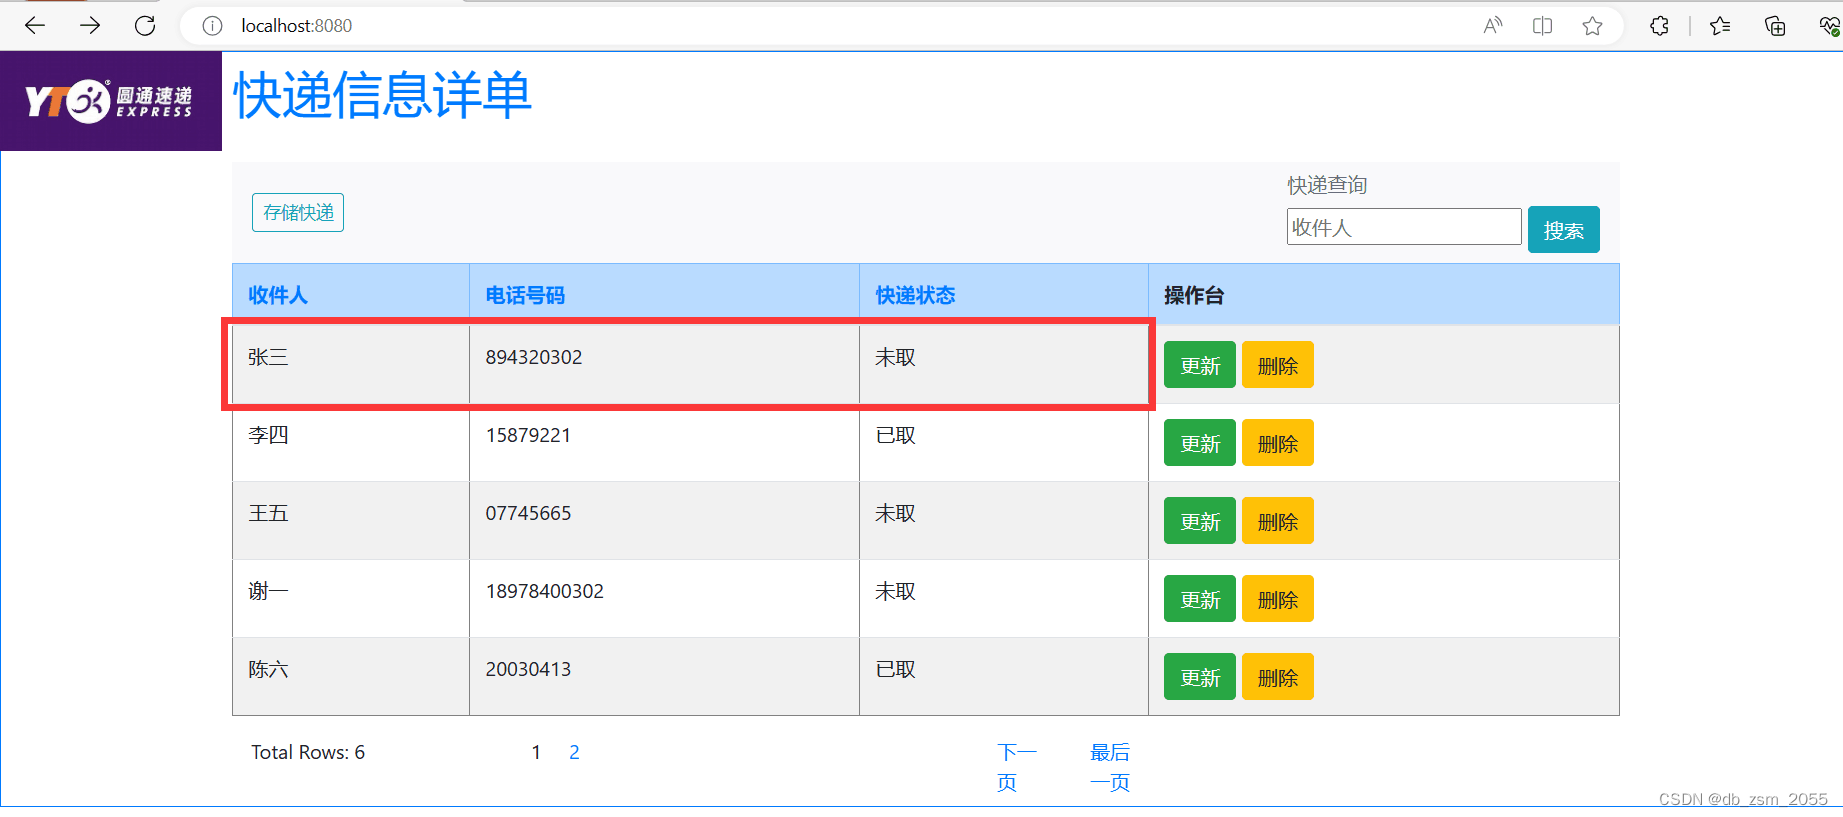The image size is (1843, 817).
Task: Click 删除 button for 王五
Action: [1278, 521]
